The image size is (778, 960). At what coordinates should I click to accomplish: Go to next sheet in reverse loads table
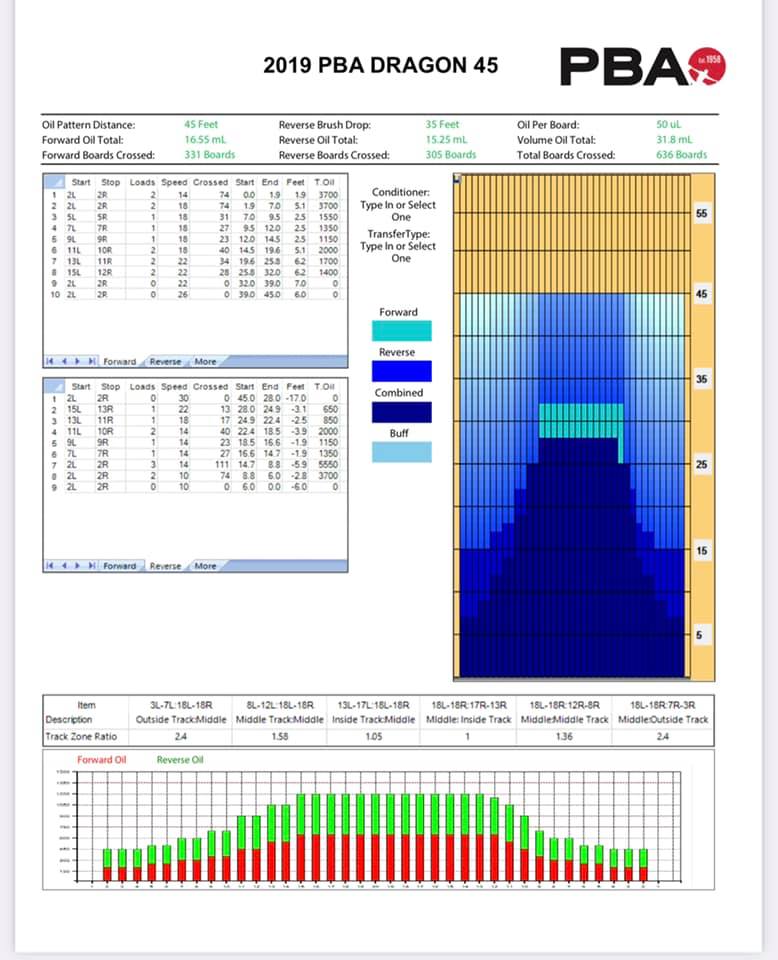click(x=77, y=566)
